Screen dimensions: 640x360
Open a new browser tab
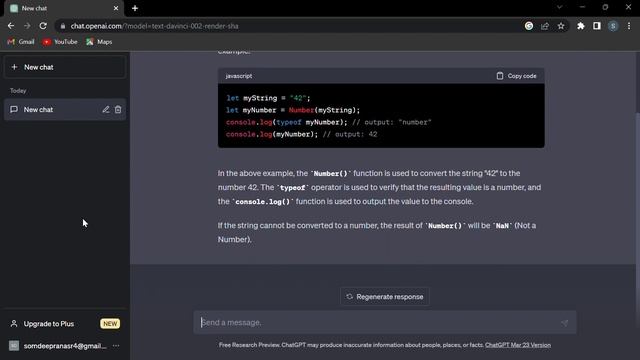(x=135, y=8)
